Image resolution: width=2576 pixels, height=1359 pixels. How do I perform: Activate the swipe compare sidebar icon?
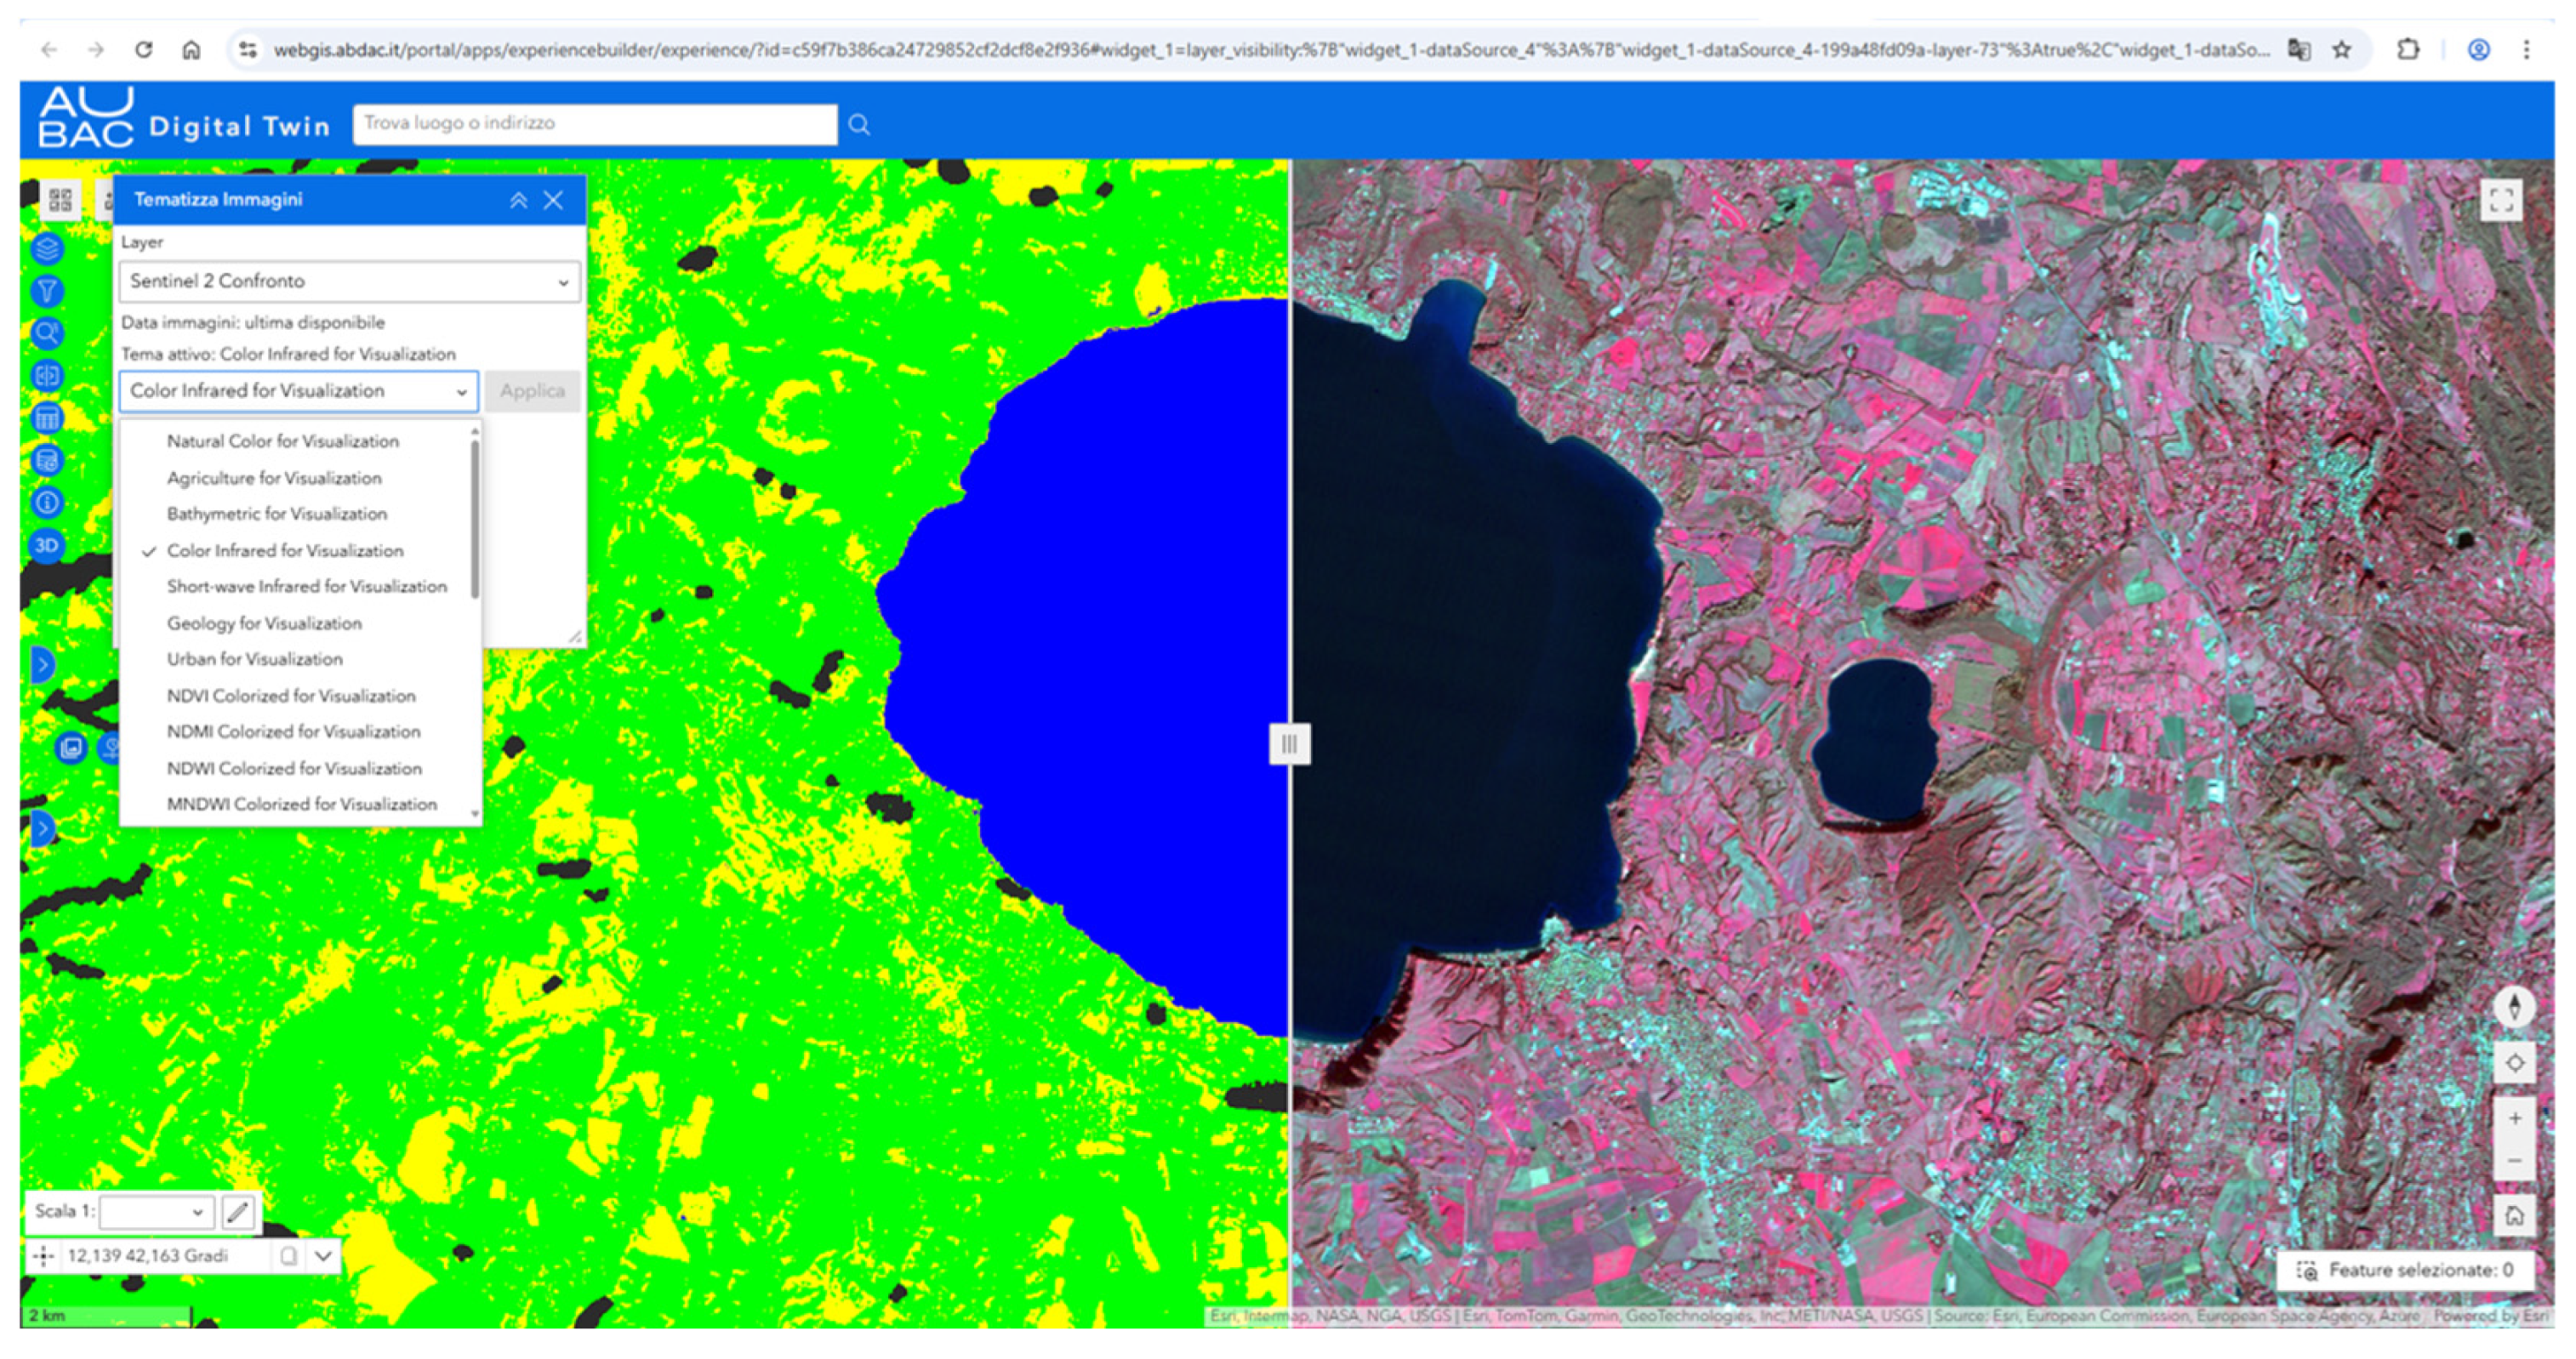click(x=47, y=376)
